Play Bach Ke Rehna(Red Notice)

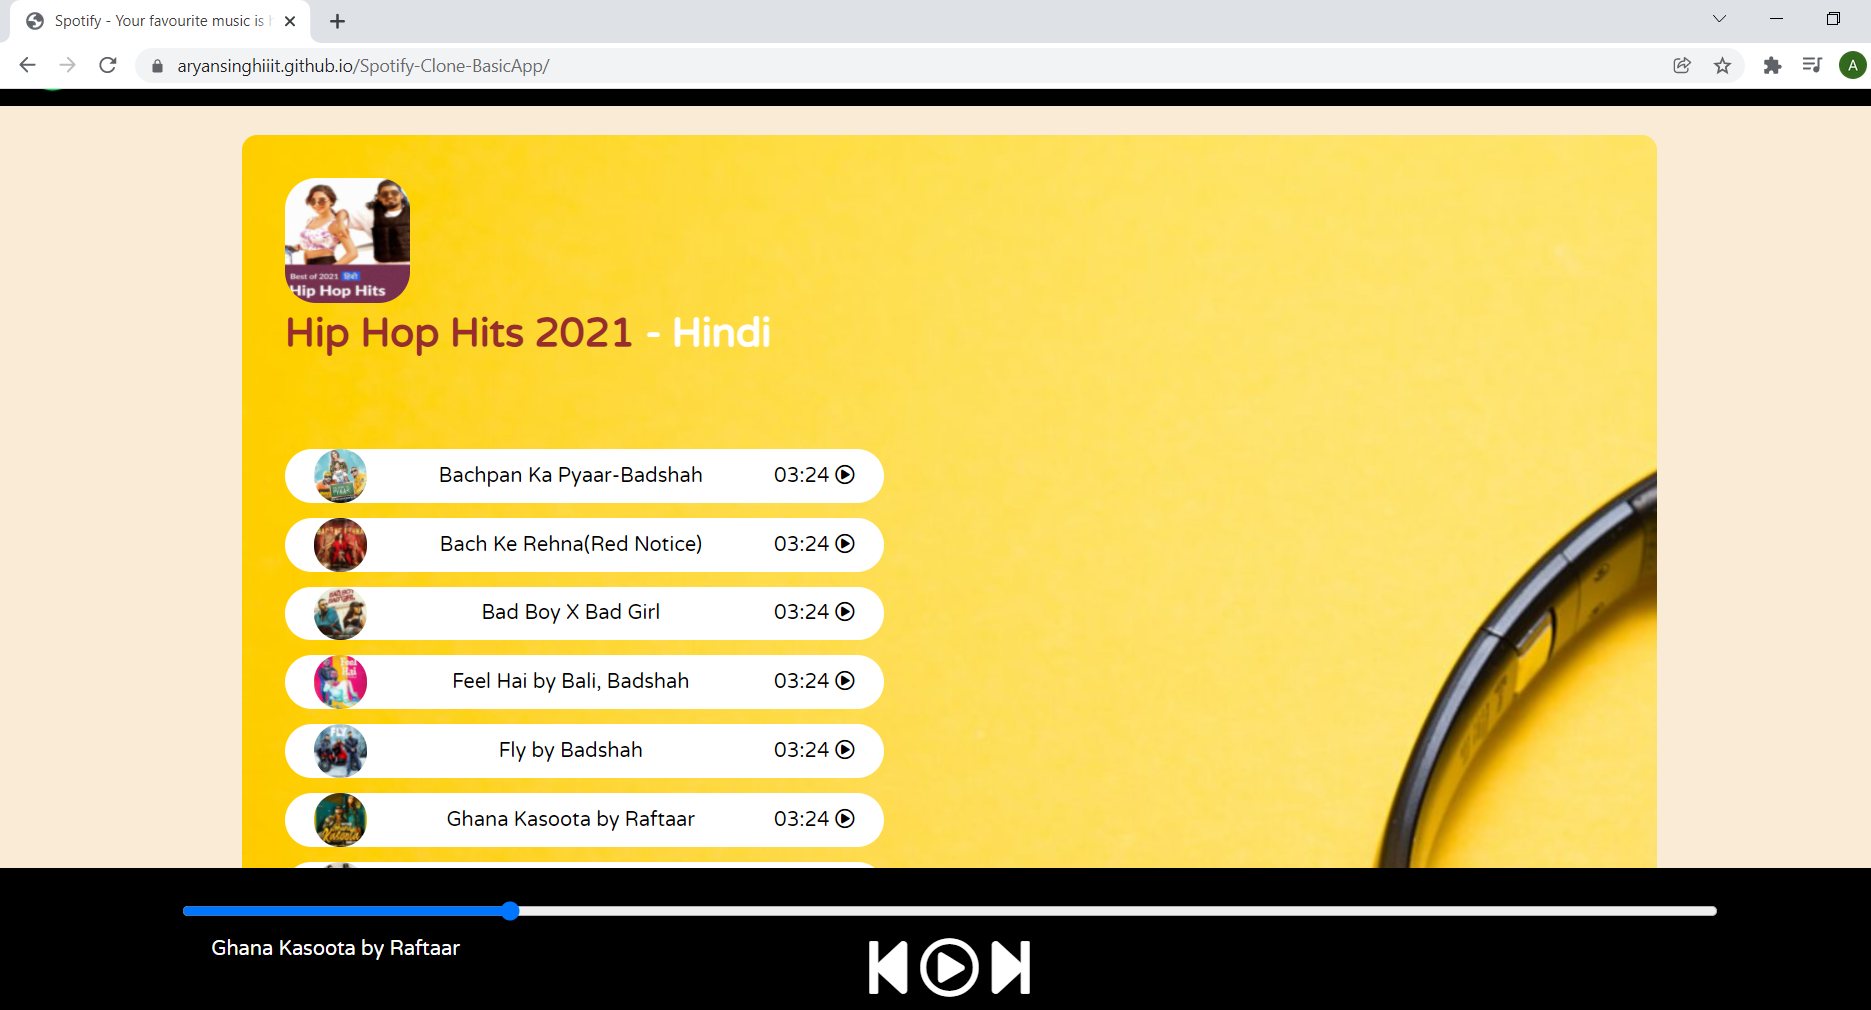pos(845,544)
